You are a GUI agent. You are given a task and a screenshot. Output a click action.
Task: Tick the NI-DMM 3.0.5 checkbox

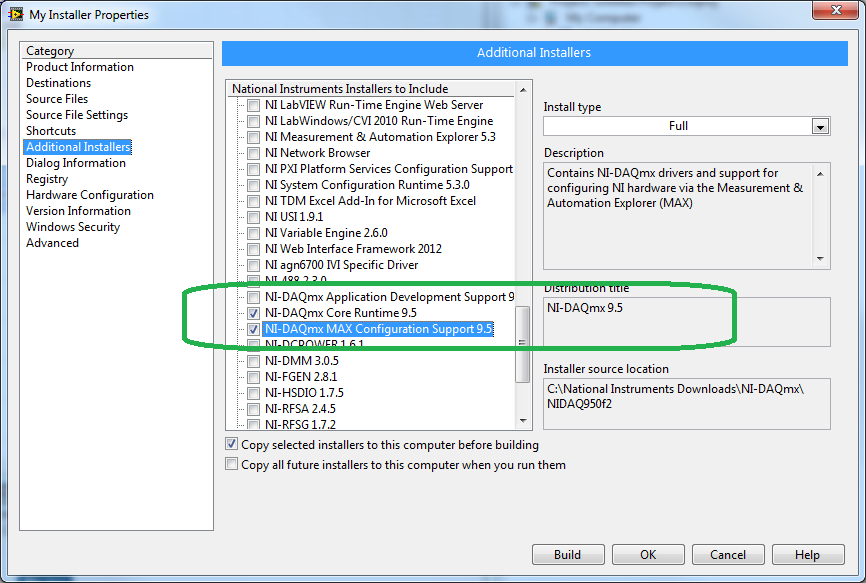(254, 362)
